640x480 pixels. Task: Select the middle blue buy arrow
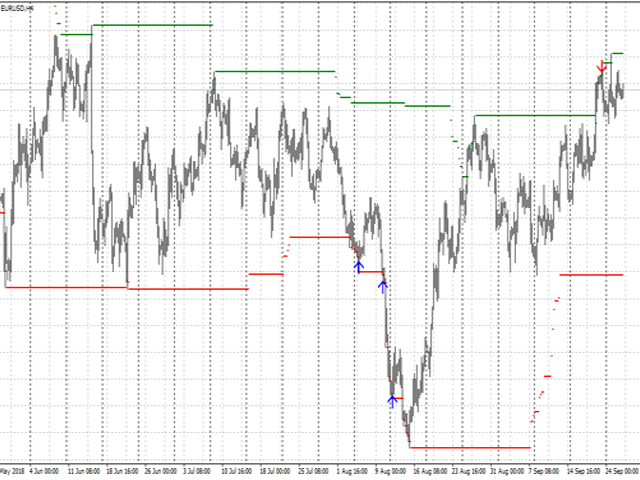[x=382, y=285]
